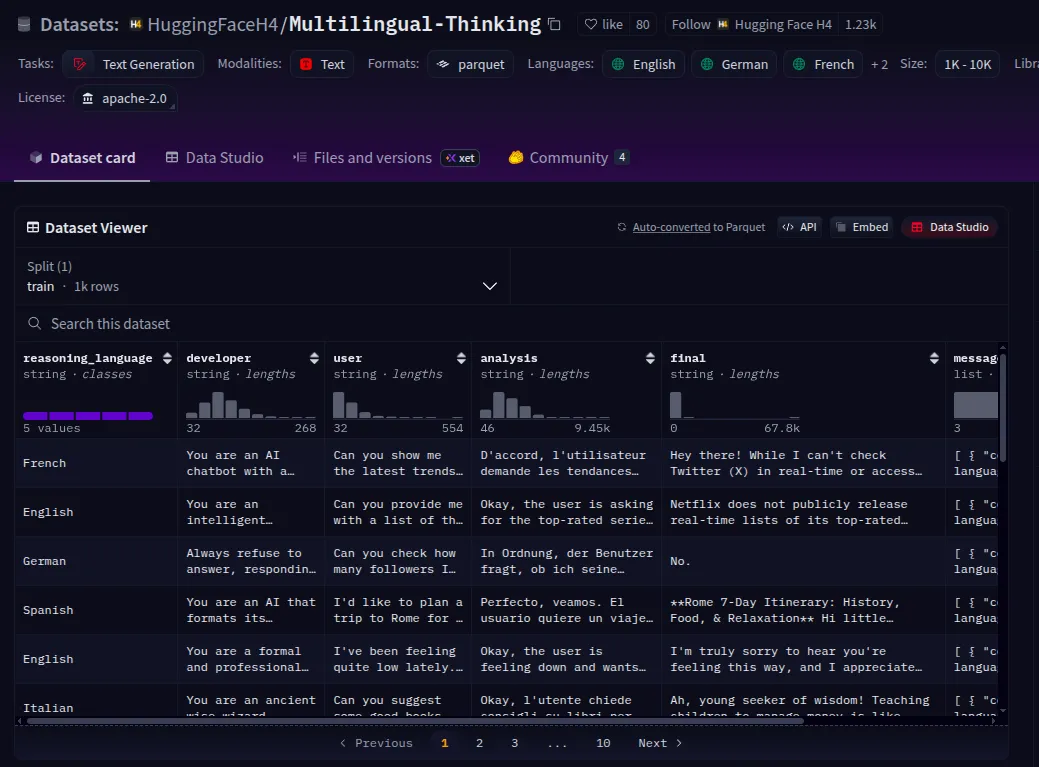Toggle sort on the analysis column
The width and height of the screenshot is (1039, 767).
tap(650, 358)
